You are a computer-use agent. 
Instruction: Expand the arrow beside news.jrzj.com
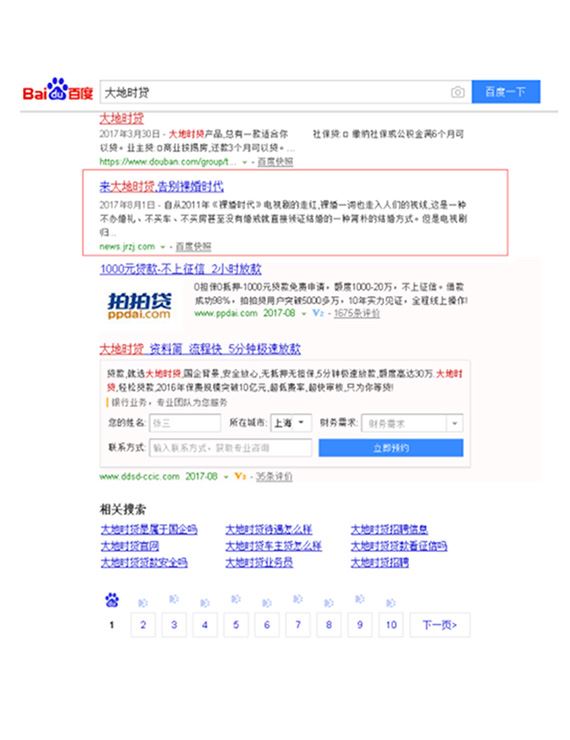pos(162,247)
